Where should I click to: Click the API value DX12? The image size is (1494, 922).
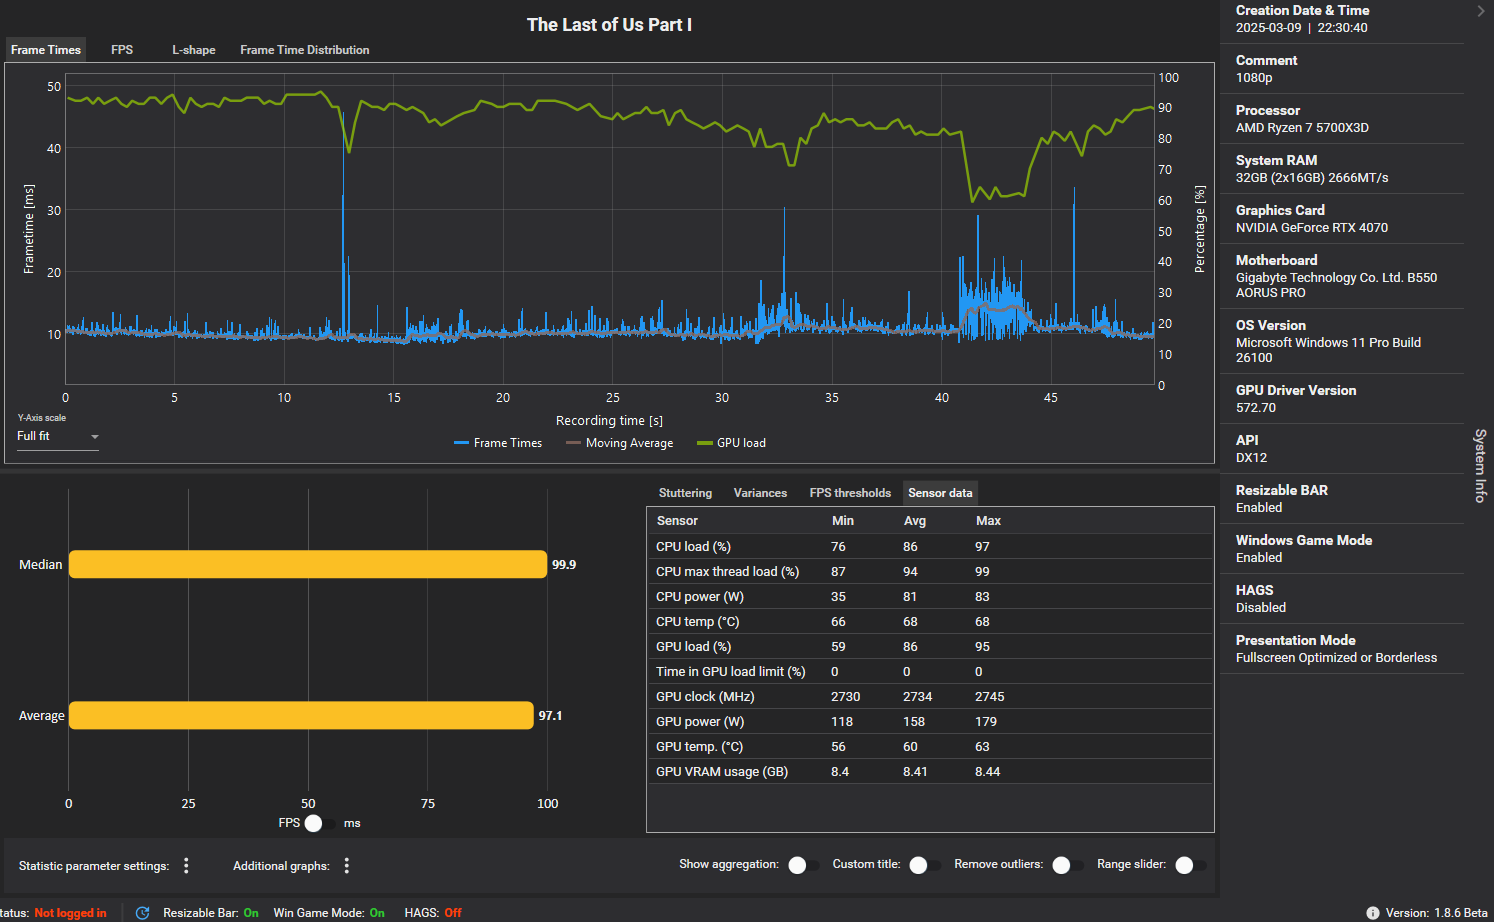[x=1251, y=458]
